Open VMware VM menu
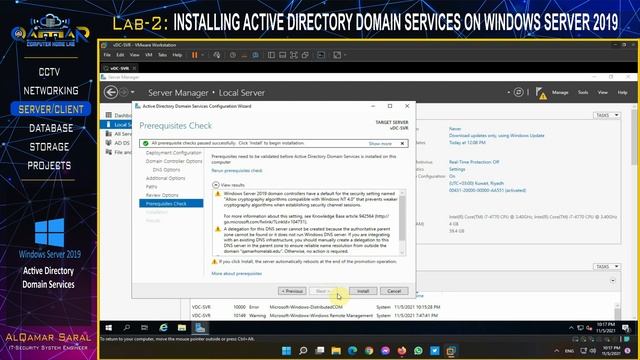 pyautogui.click(x=149, y=55)
